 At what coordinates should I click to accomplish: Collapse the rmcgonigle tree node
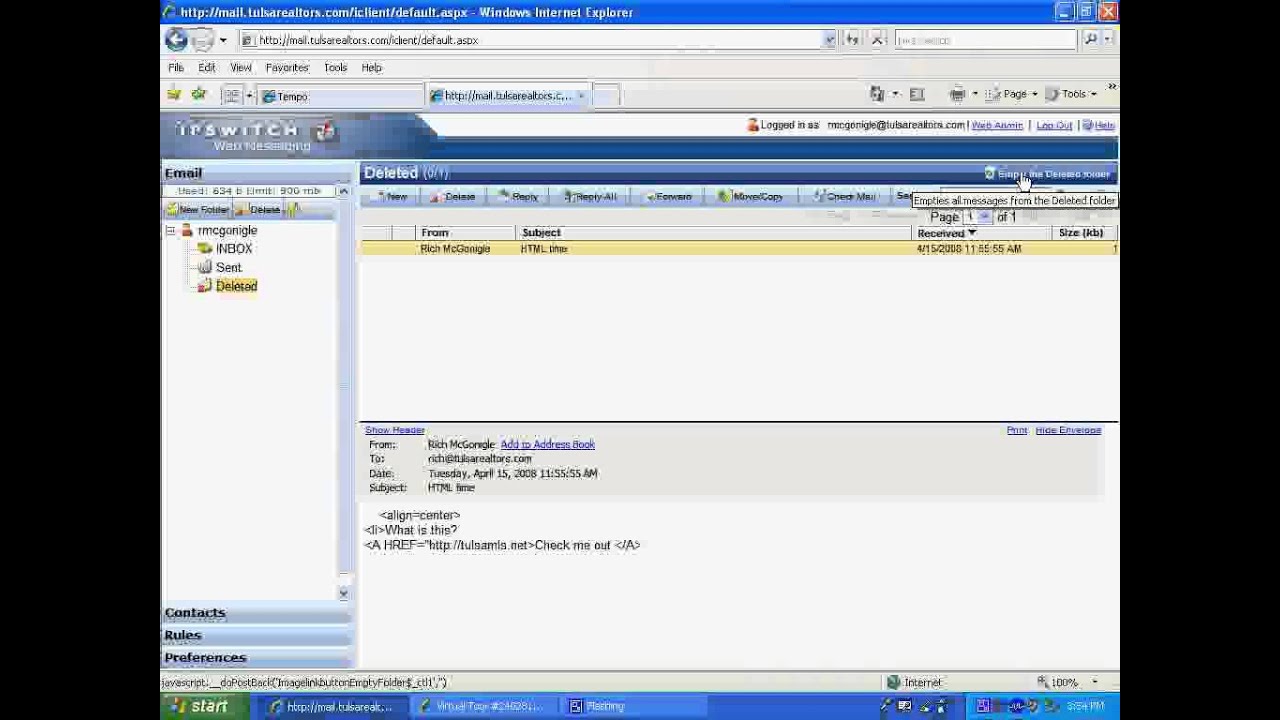(x=170, y=231)
